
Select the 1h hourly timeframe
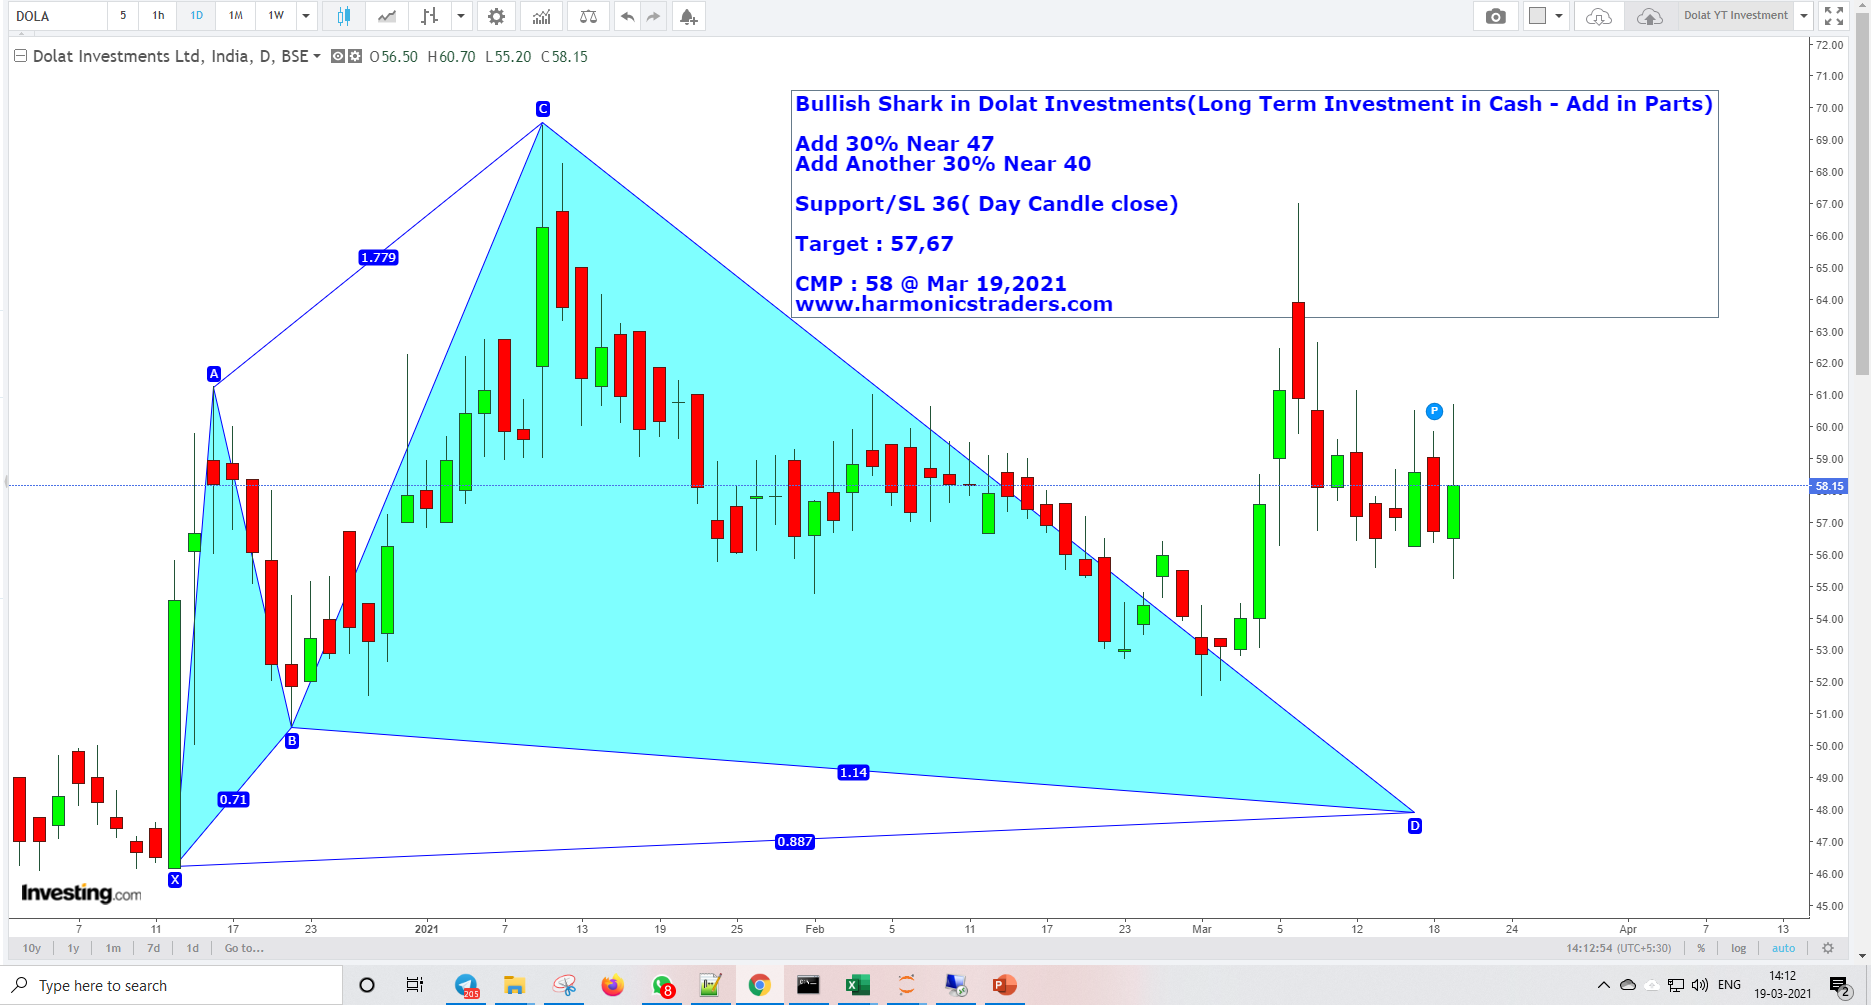pyautogui.click(x=157, y=16)
